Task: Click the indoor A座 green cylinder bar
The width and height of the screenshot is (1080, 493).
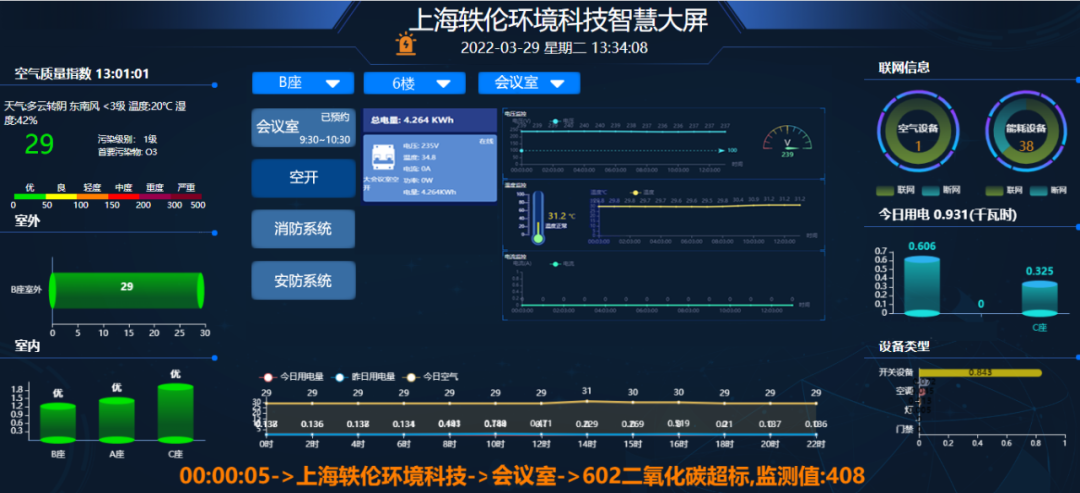Action: [116, 419]
